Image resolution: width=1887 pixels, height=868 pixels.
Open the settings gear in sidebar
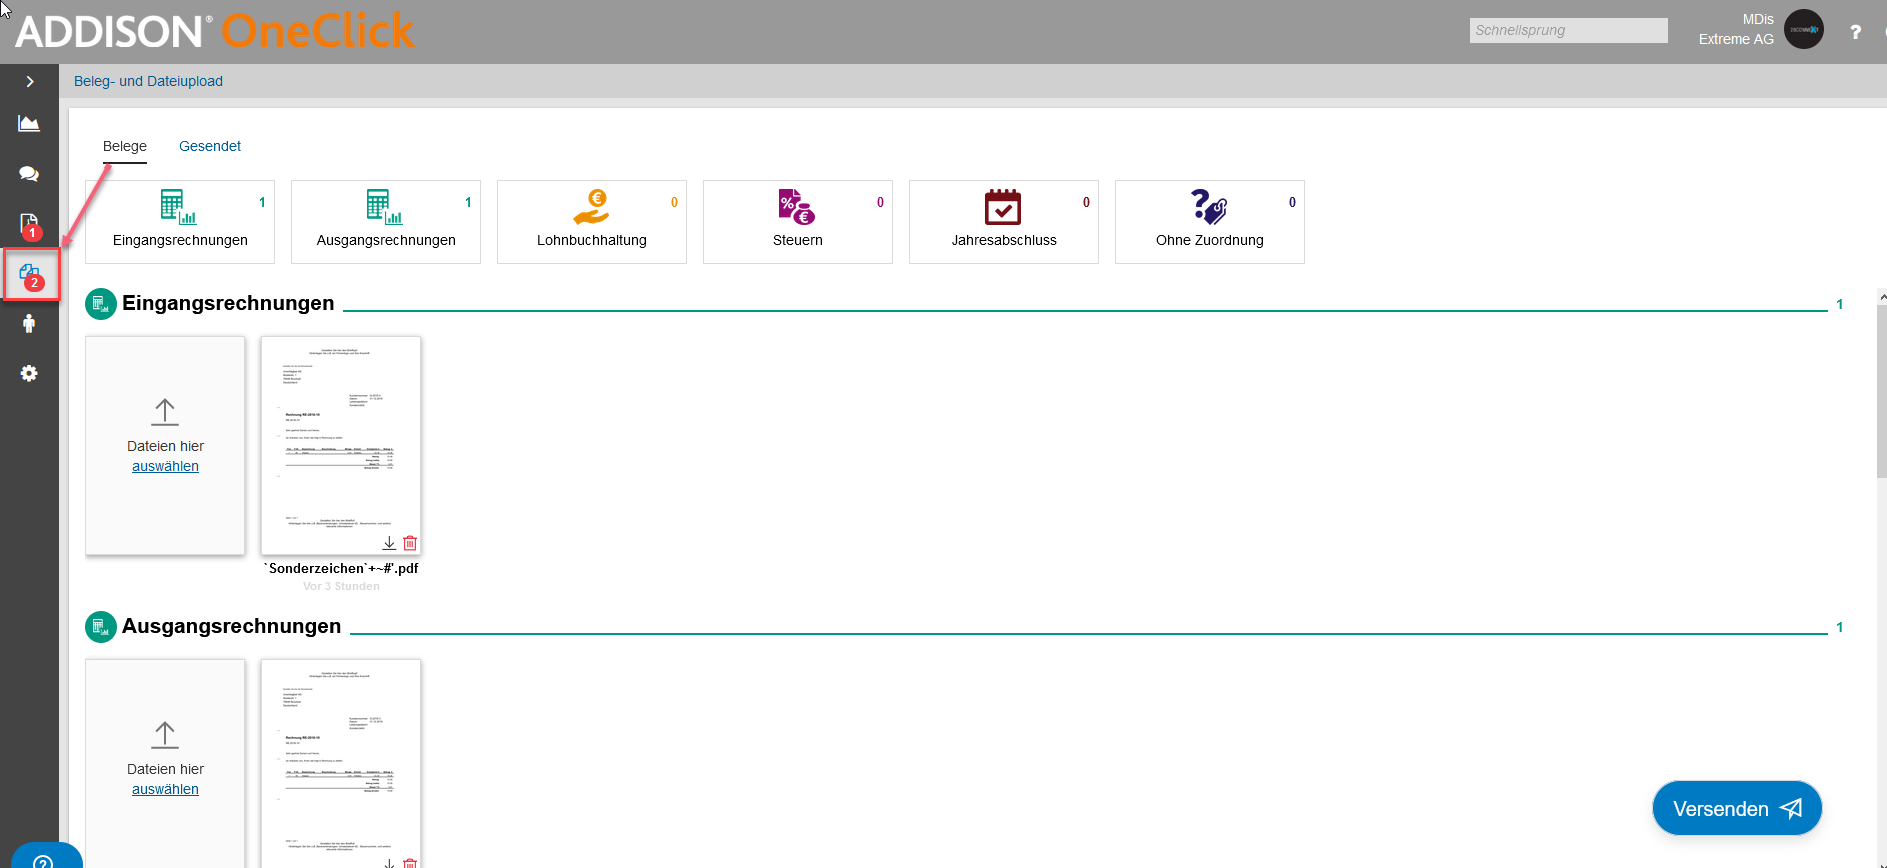(x=29, y=373)
